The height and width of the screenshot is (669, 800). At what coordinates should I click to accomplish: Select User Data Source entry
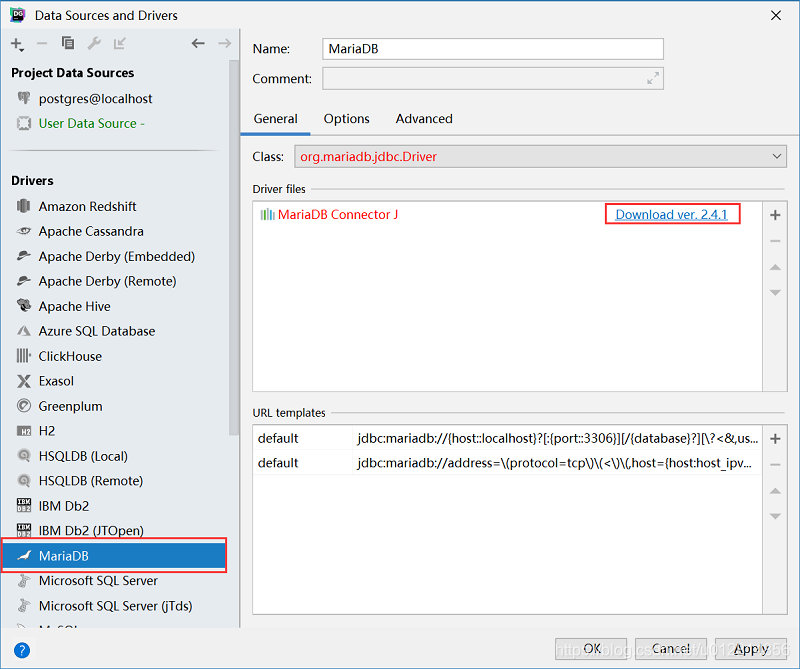point(91,123)
